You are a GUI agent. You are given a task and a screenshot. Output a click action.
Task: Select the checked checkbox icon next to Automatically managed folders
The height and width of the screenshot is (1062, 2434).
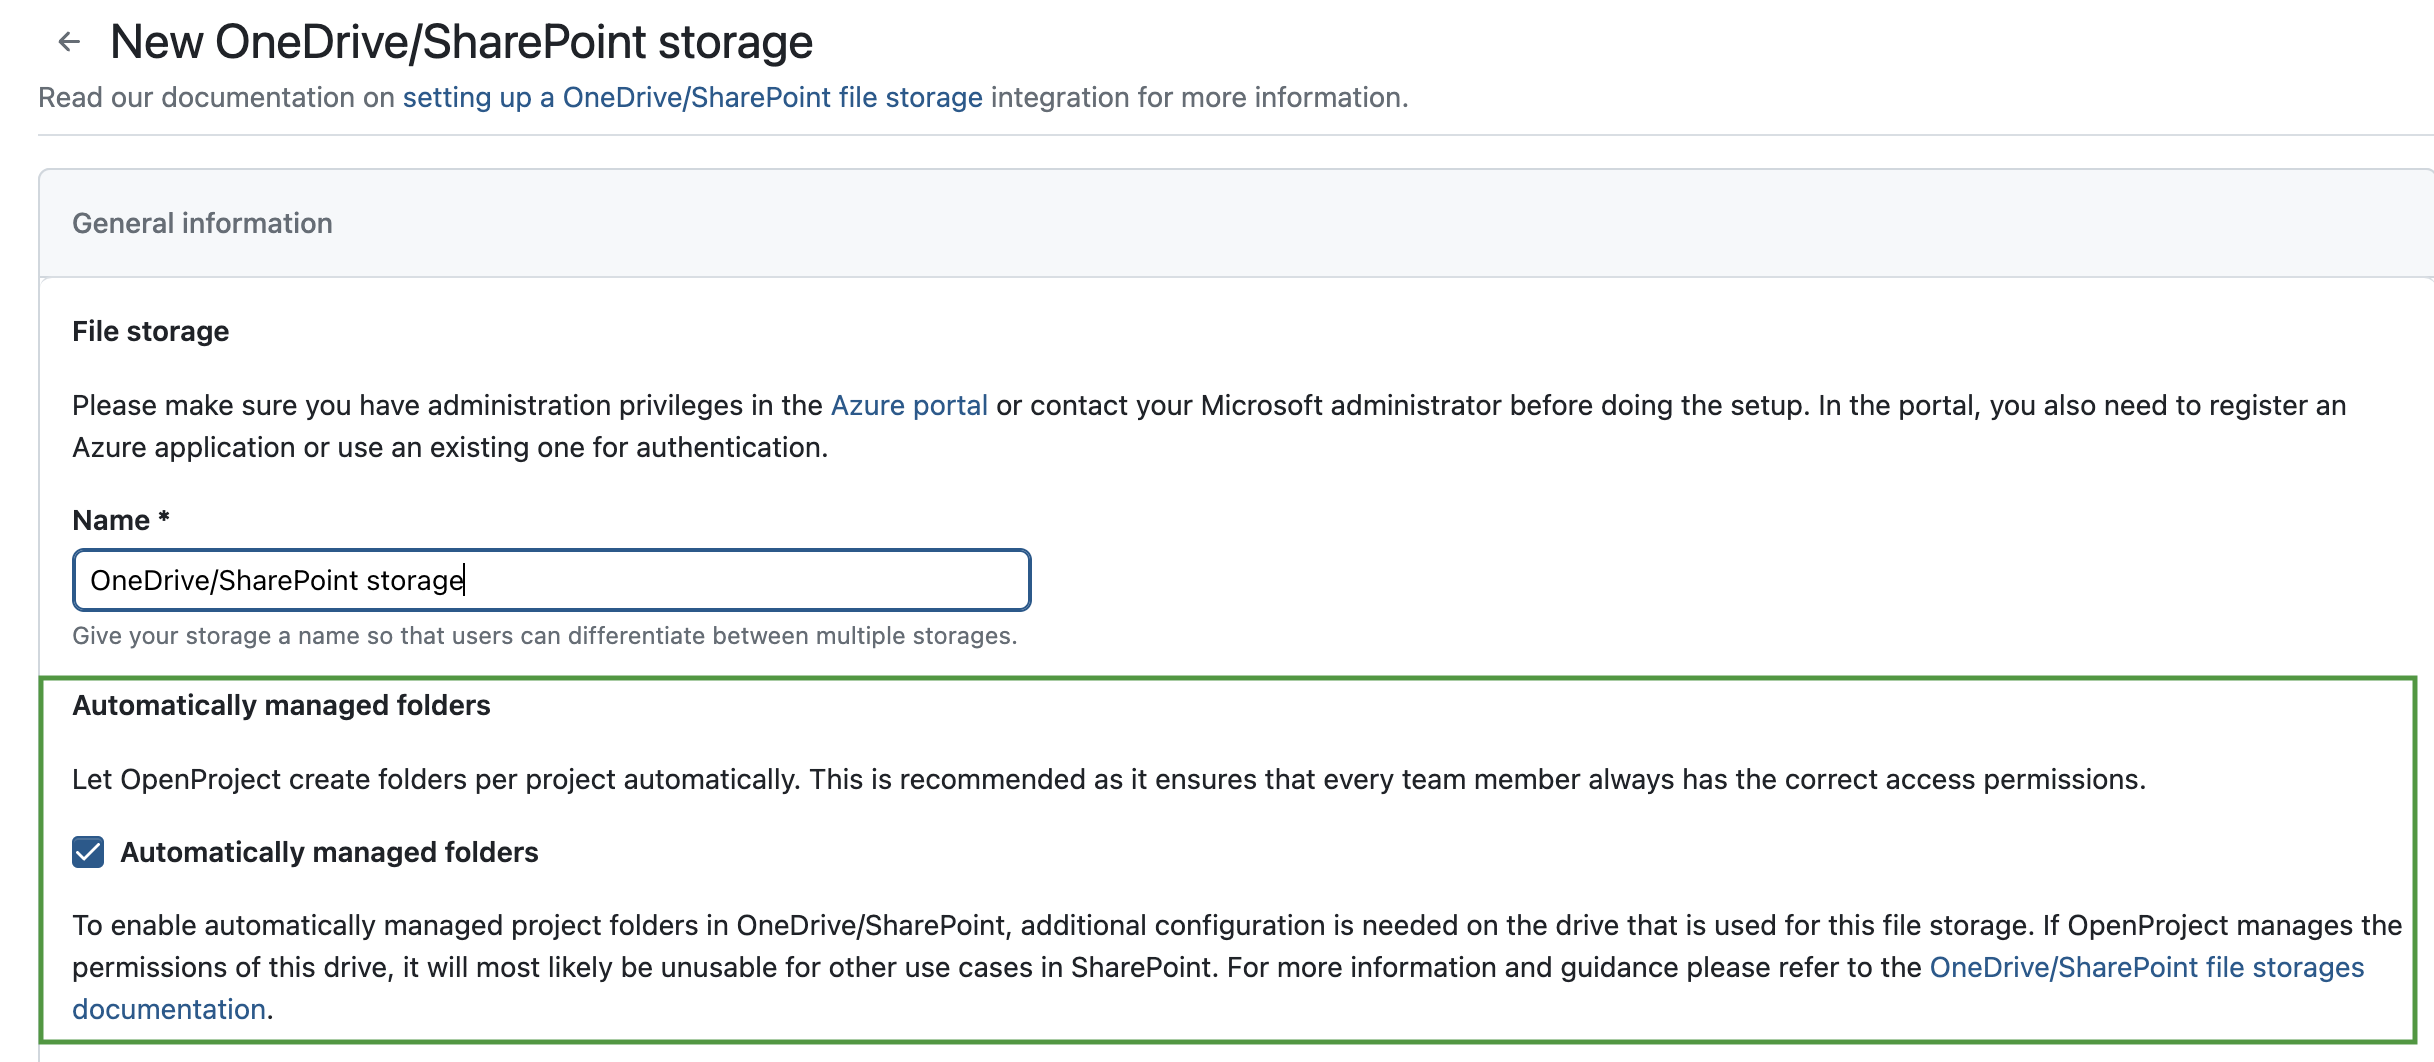[x=88, y=853]
